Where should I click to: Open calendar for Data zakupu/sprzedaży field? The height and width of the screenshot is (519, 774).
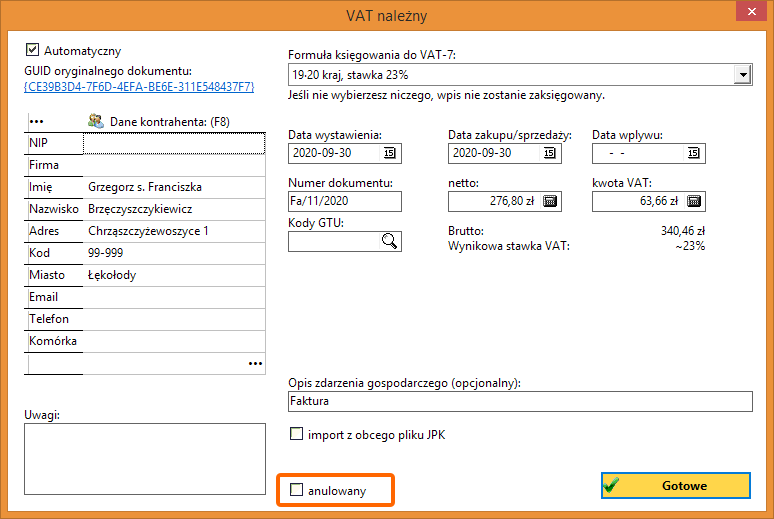(549, 153)
